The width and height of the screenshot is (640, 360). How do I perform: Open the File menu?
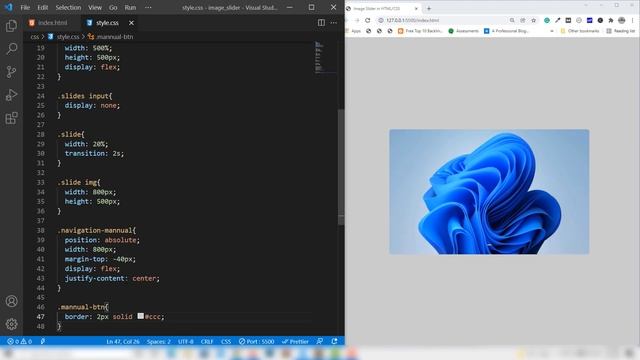pos(25,7)
